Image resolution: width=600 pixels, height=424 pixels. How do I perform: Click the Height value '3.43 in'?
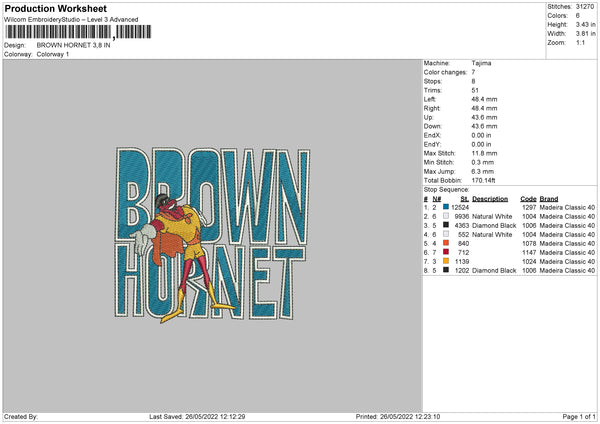(x=585, y=24)
